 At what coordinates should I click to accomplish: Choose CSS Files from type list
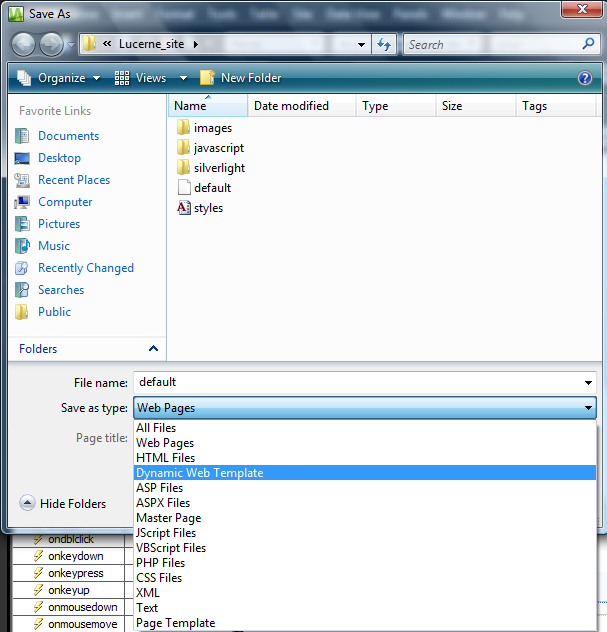[x=159, y=578]
